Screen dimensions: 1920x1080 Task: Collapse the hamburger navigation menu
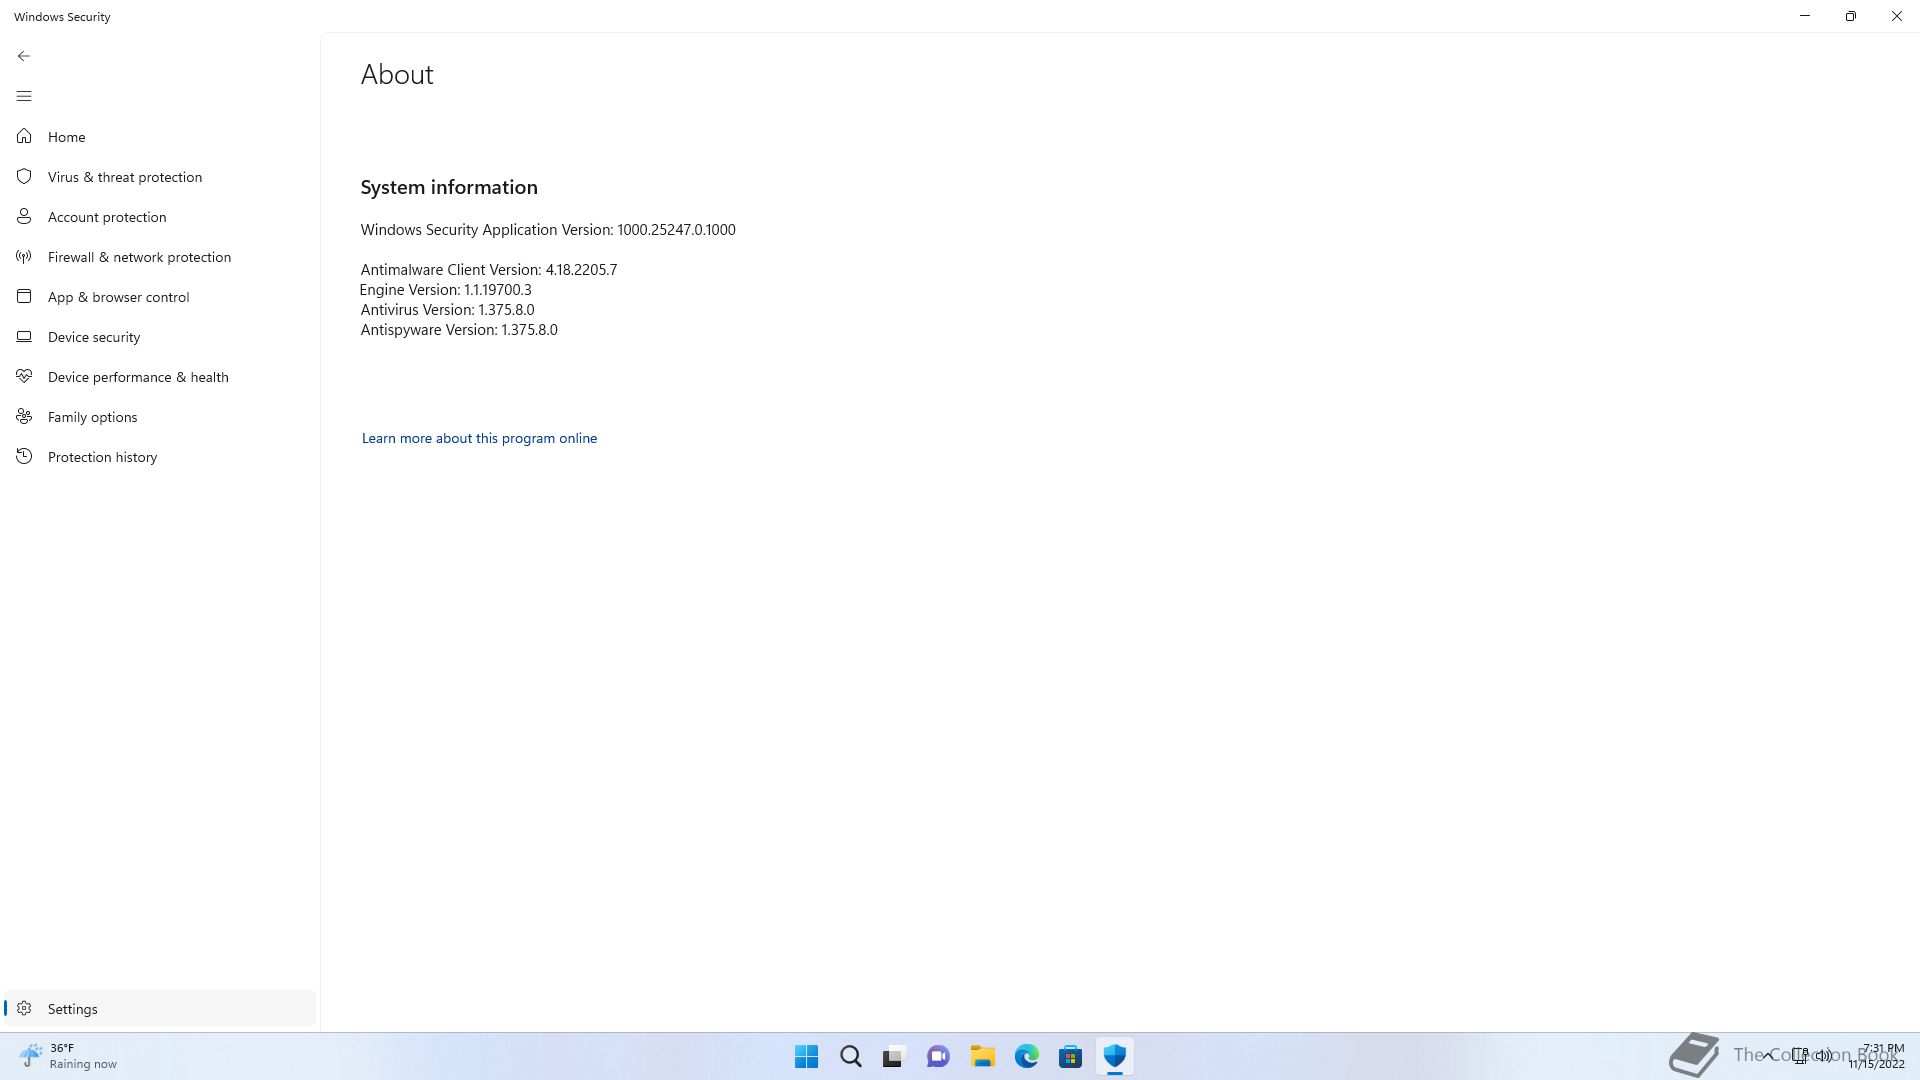(24, 96)
